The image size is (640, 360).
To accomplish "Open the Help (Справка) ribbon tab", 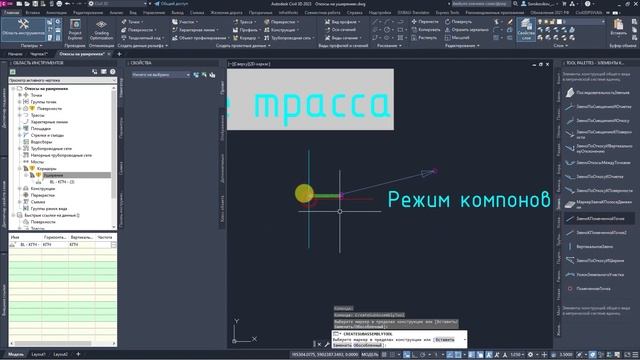I will (354, 13).
